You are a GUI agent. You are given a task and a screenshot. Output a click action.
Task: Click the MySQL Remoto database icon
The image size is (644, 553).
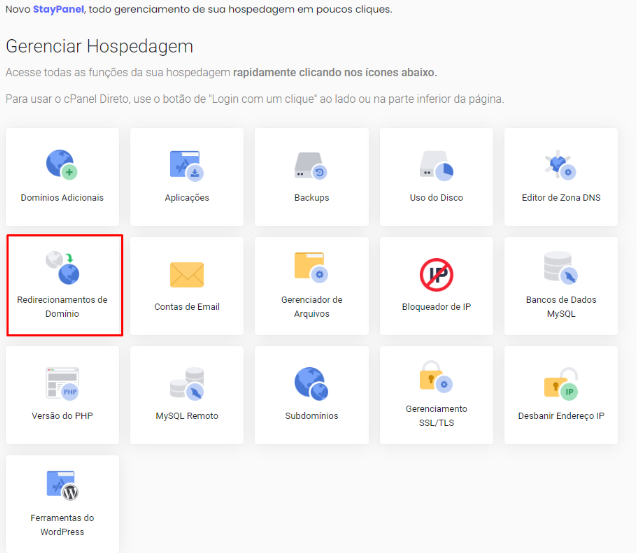click(187, 383)
